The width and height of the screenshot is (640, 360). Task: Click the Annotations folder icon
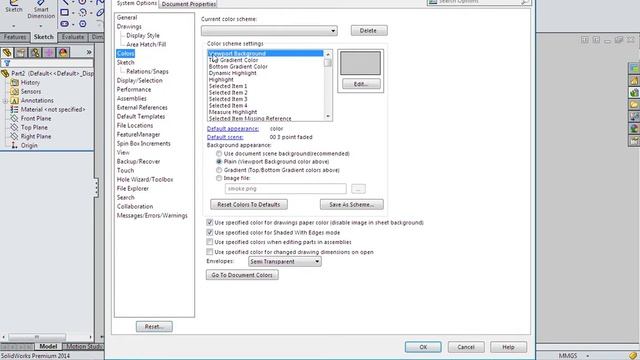point(14,100)
